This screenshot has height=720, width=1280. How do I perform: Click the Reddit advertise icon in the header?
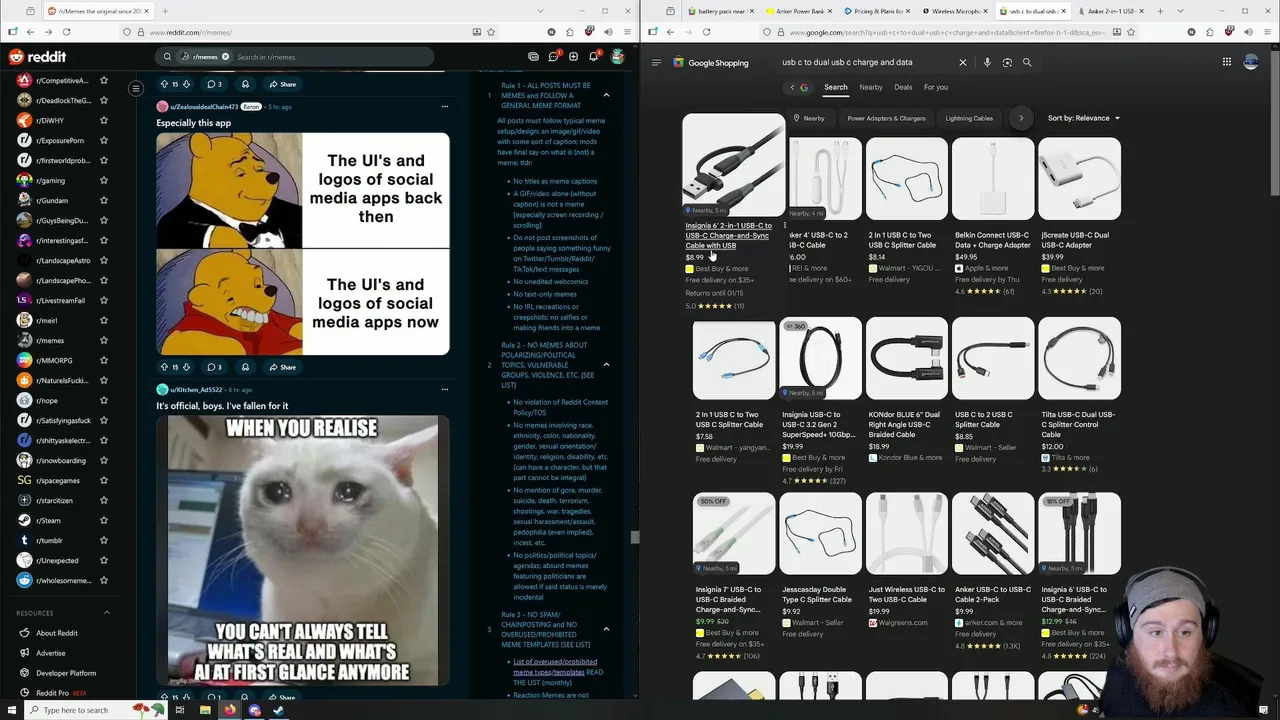coord(533,57)
